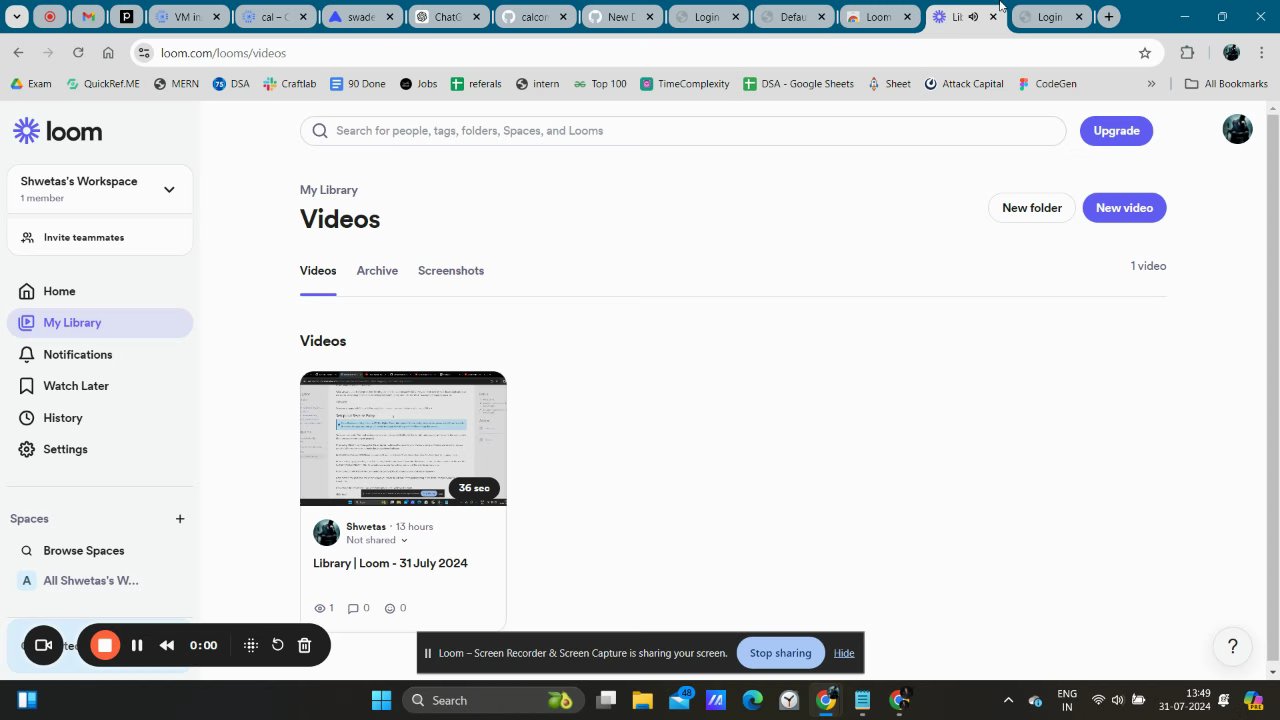
Task: Open the QuickRef.ME bookmark
Action: tap(102, 84)
